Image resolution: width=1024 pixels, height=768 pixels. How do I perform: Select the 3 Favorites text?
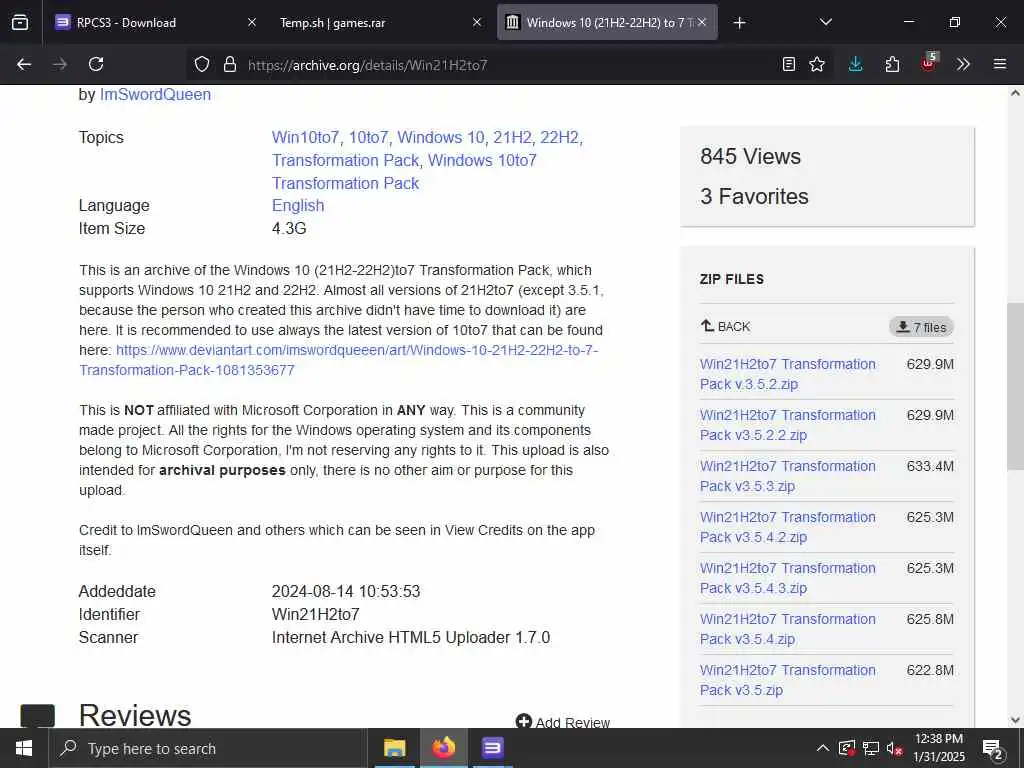pos(754,197)
